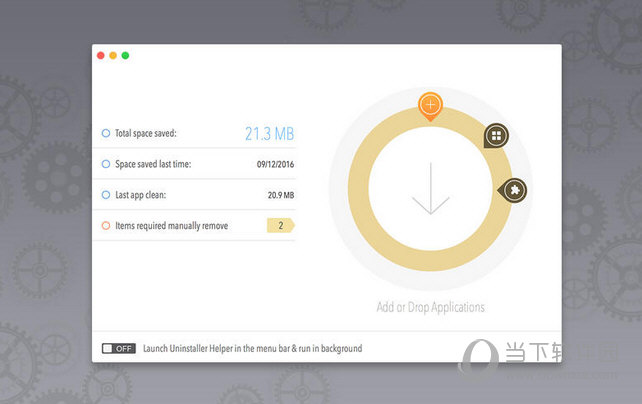Click the circle beside Space saved last time

pos(106,164)
